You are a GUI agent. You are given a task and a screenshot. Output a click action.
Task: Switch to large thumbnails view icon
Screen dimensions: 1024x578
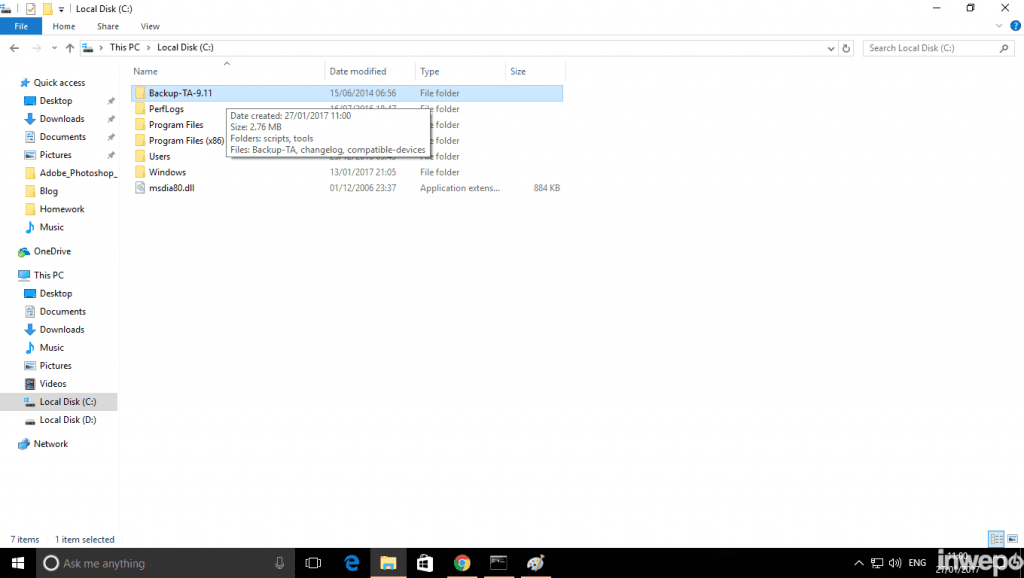1012,539
